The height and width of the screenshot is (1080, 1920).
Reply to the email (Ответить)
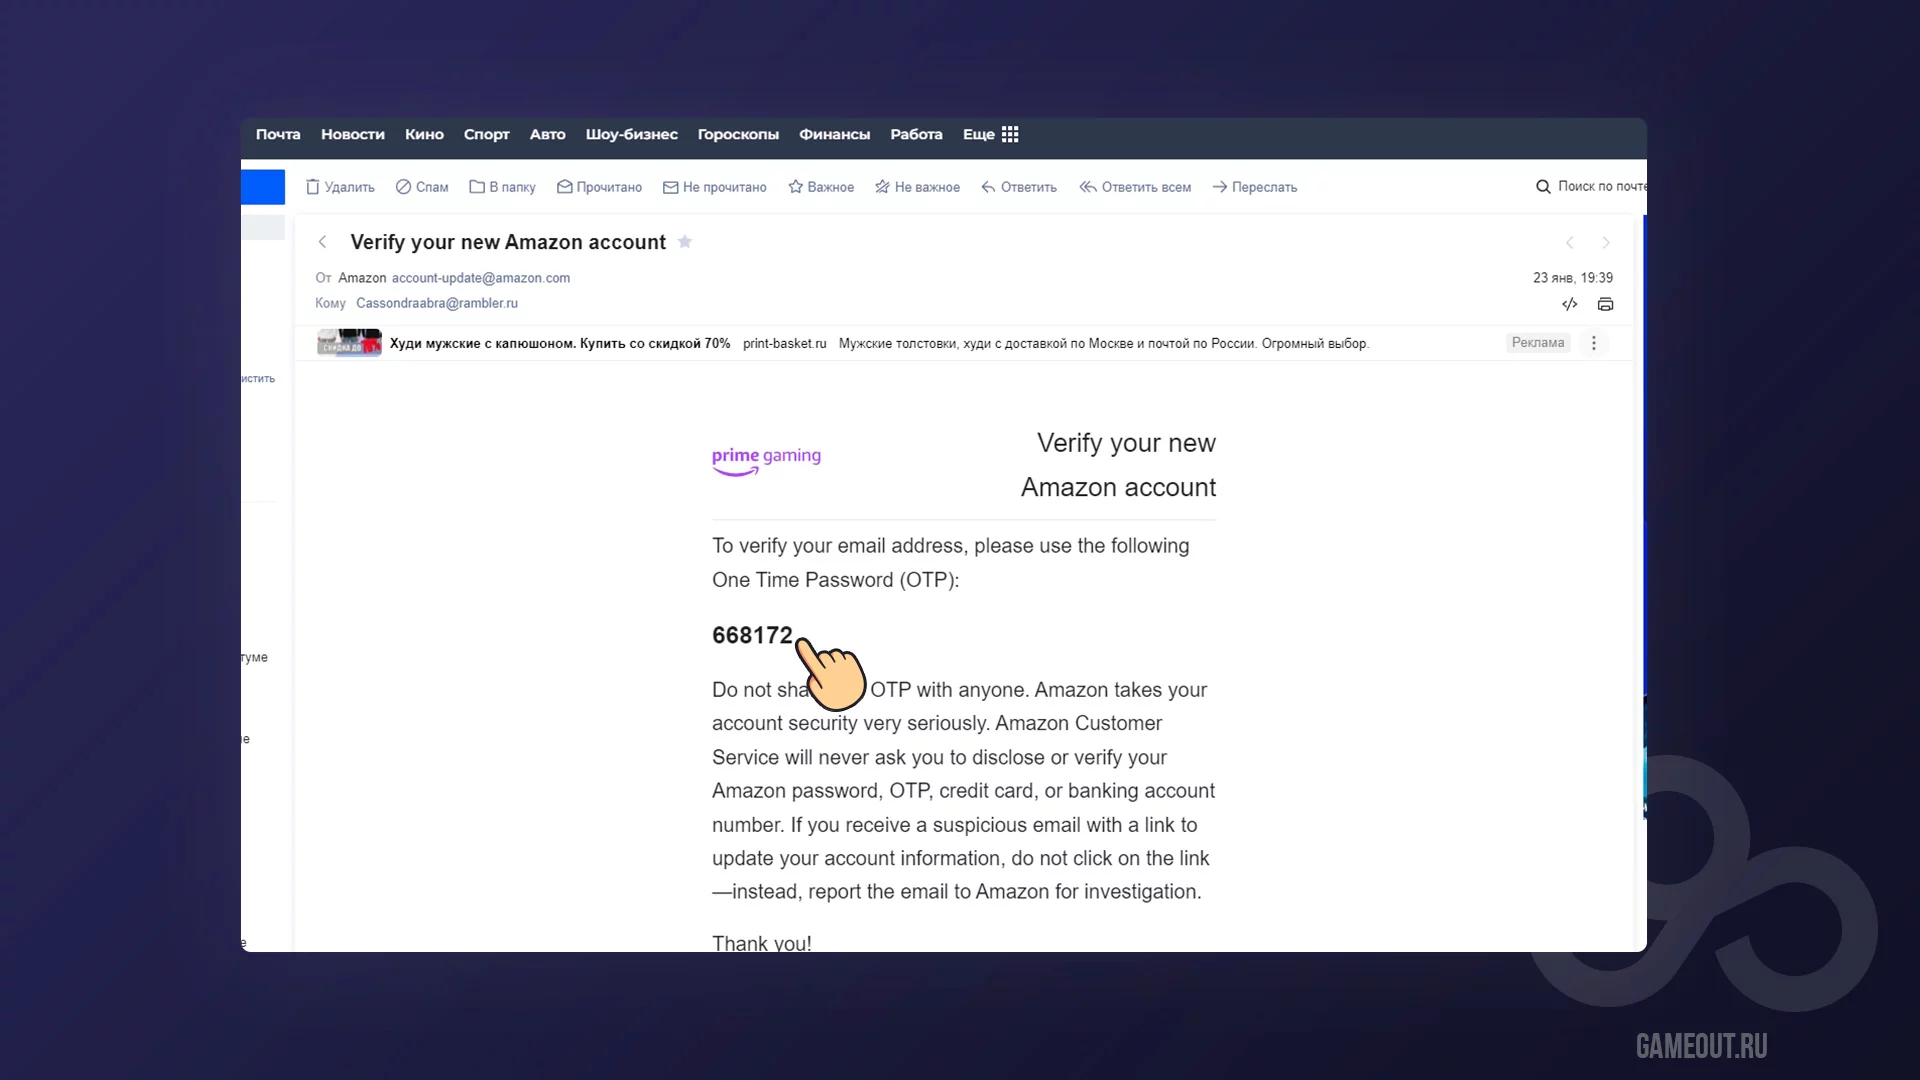pyautogui.click(x=1018, y=187)
